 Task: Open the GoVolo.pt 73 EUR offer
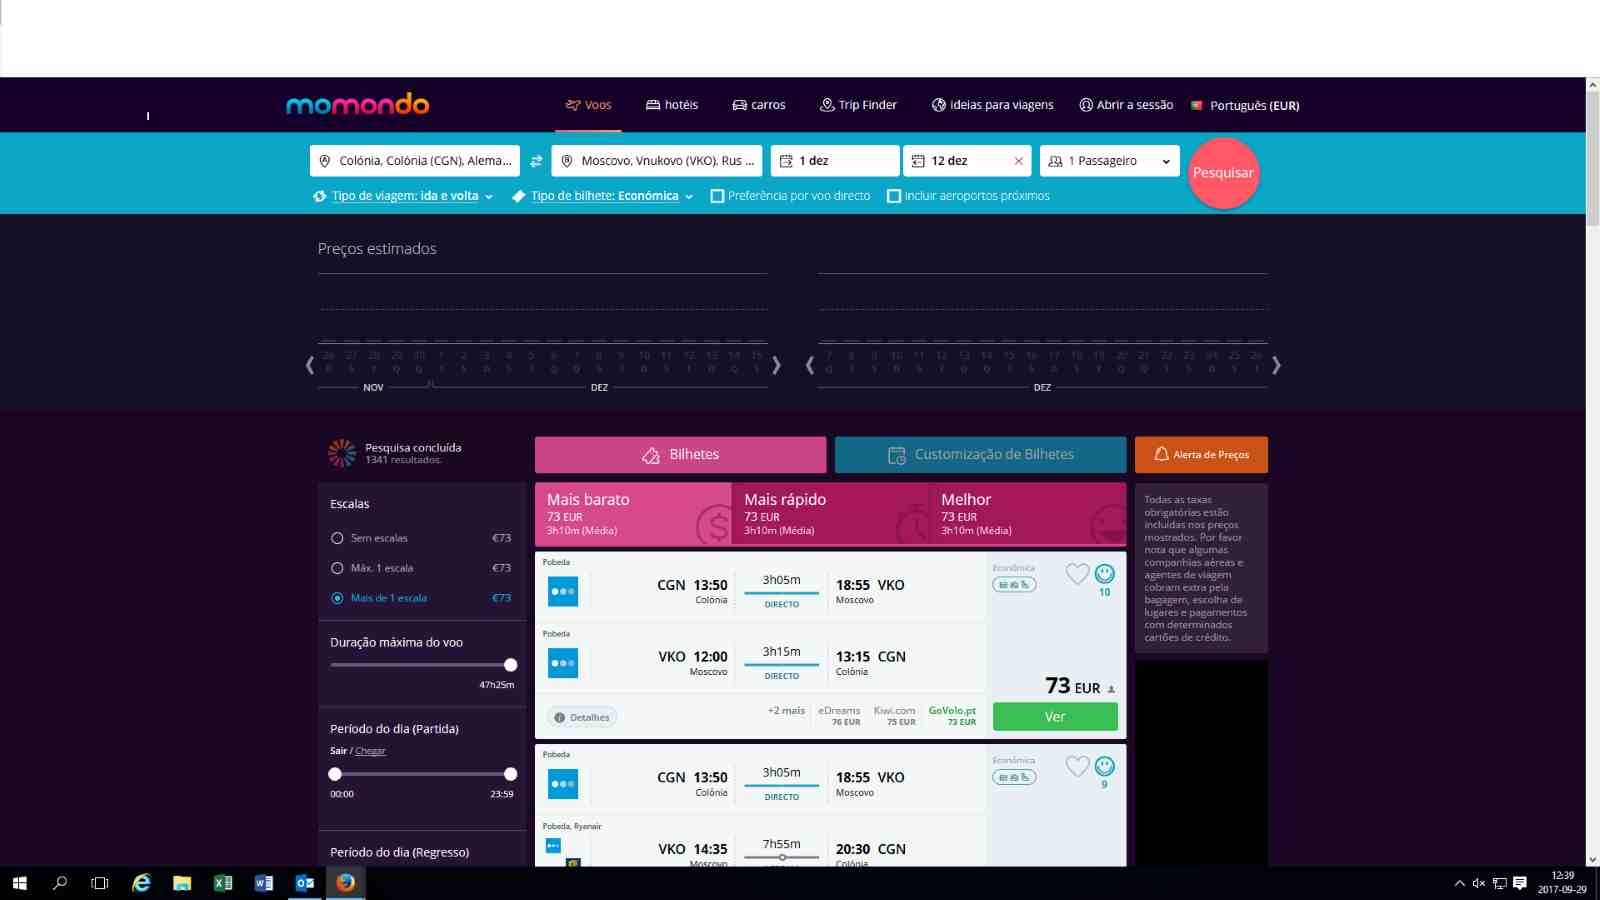952,716
